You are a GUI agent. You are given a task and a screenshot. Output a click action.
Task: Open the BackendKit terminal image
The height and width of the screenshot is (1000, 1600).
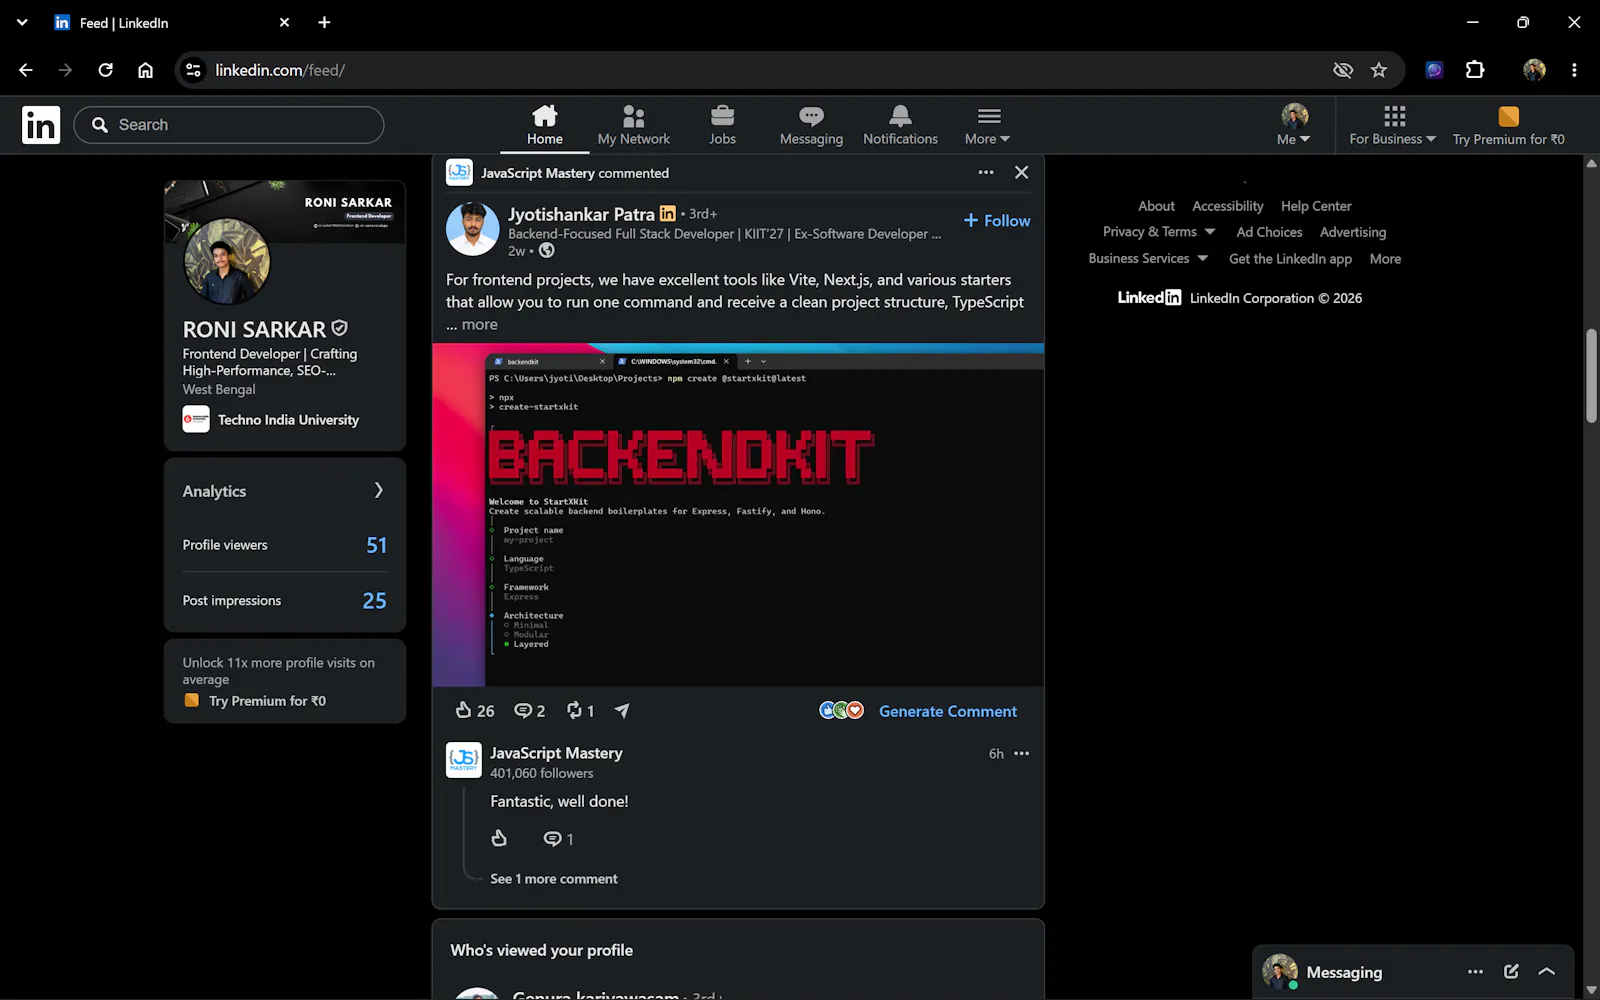[738, 515]
